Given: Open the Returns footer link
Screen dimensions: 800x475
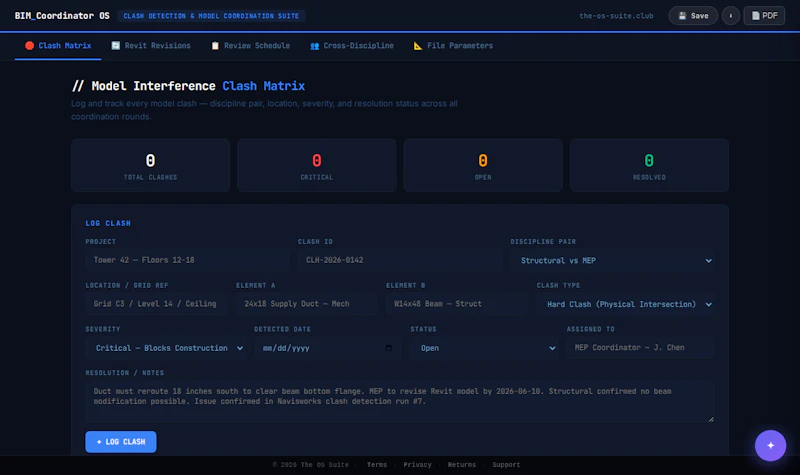Looking at the screenshot, I should 462,465.
